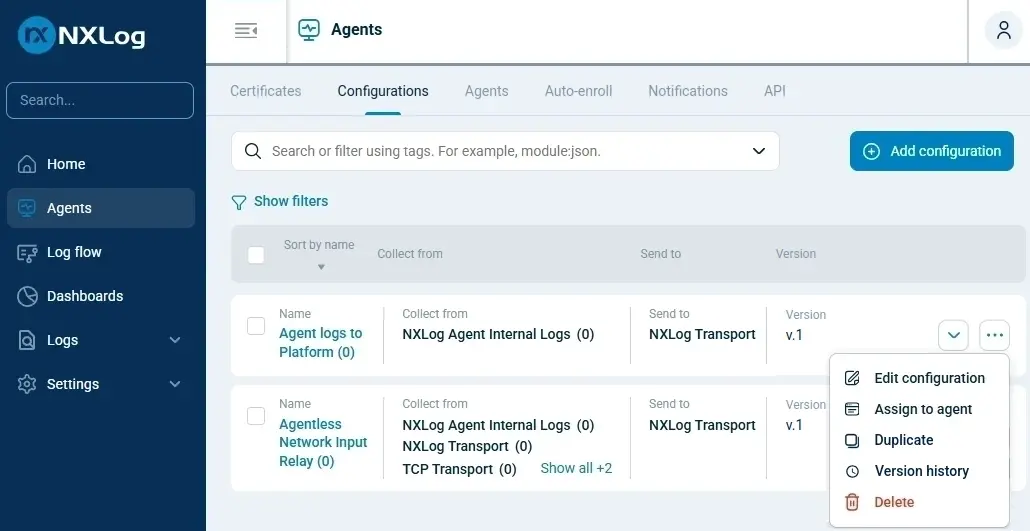This screenshot has height=531, width=1030.
Task: Navigate to Home in the sidebar
Action: coord(101,164)
